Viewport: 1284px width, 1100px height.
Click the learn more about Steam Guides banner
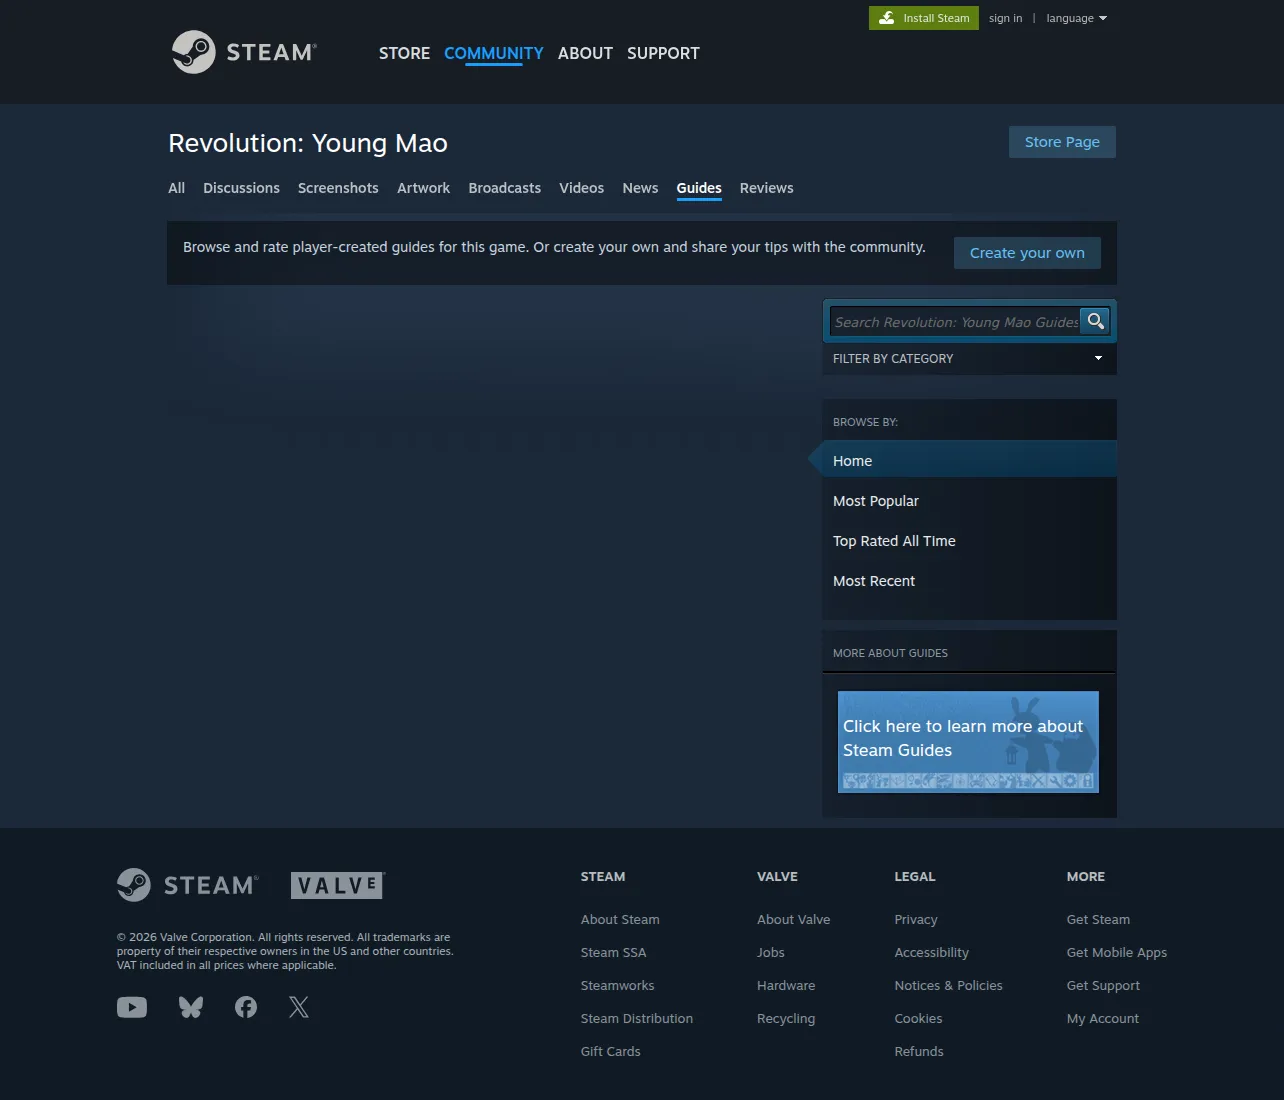[x=968, y=741]
